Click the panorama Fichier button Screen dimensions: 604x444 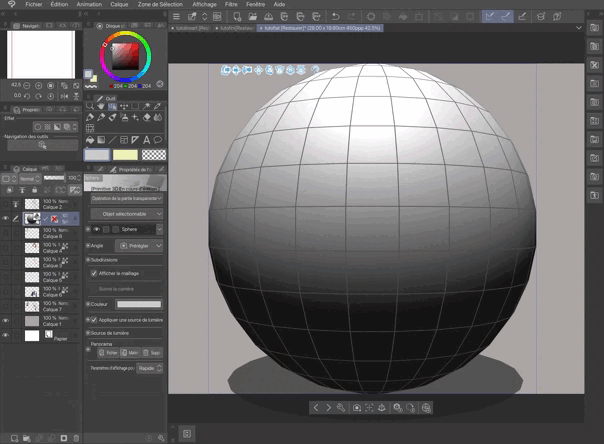click(110, 352)
